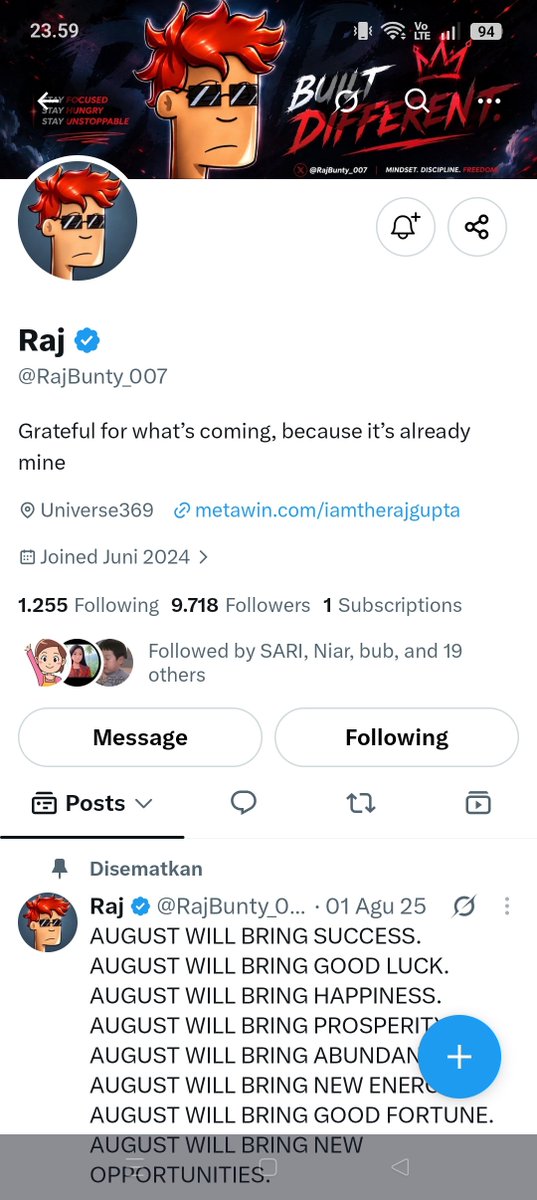Tap the blue compose plus button
This screenshot has height=1200, width=537.
pos(459,1057)
